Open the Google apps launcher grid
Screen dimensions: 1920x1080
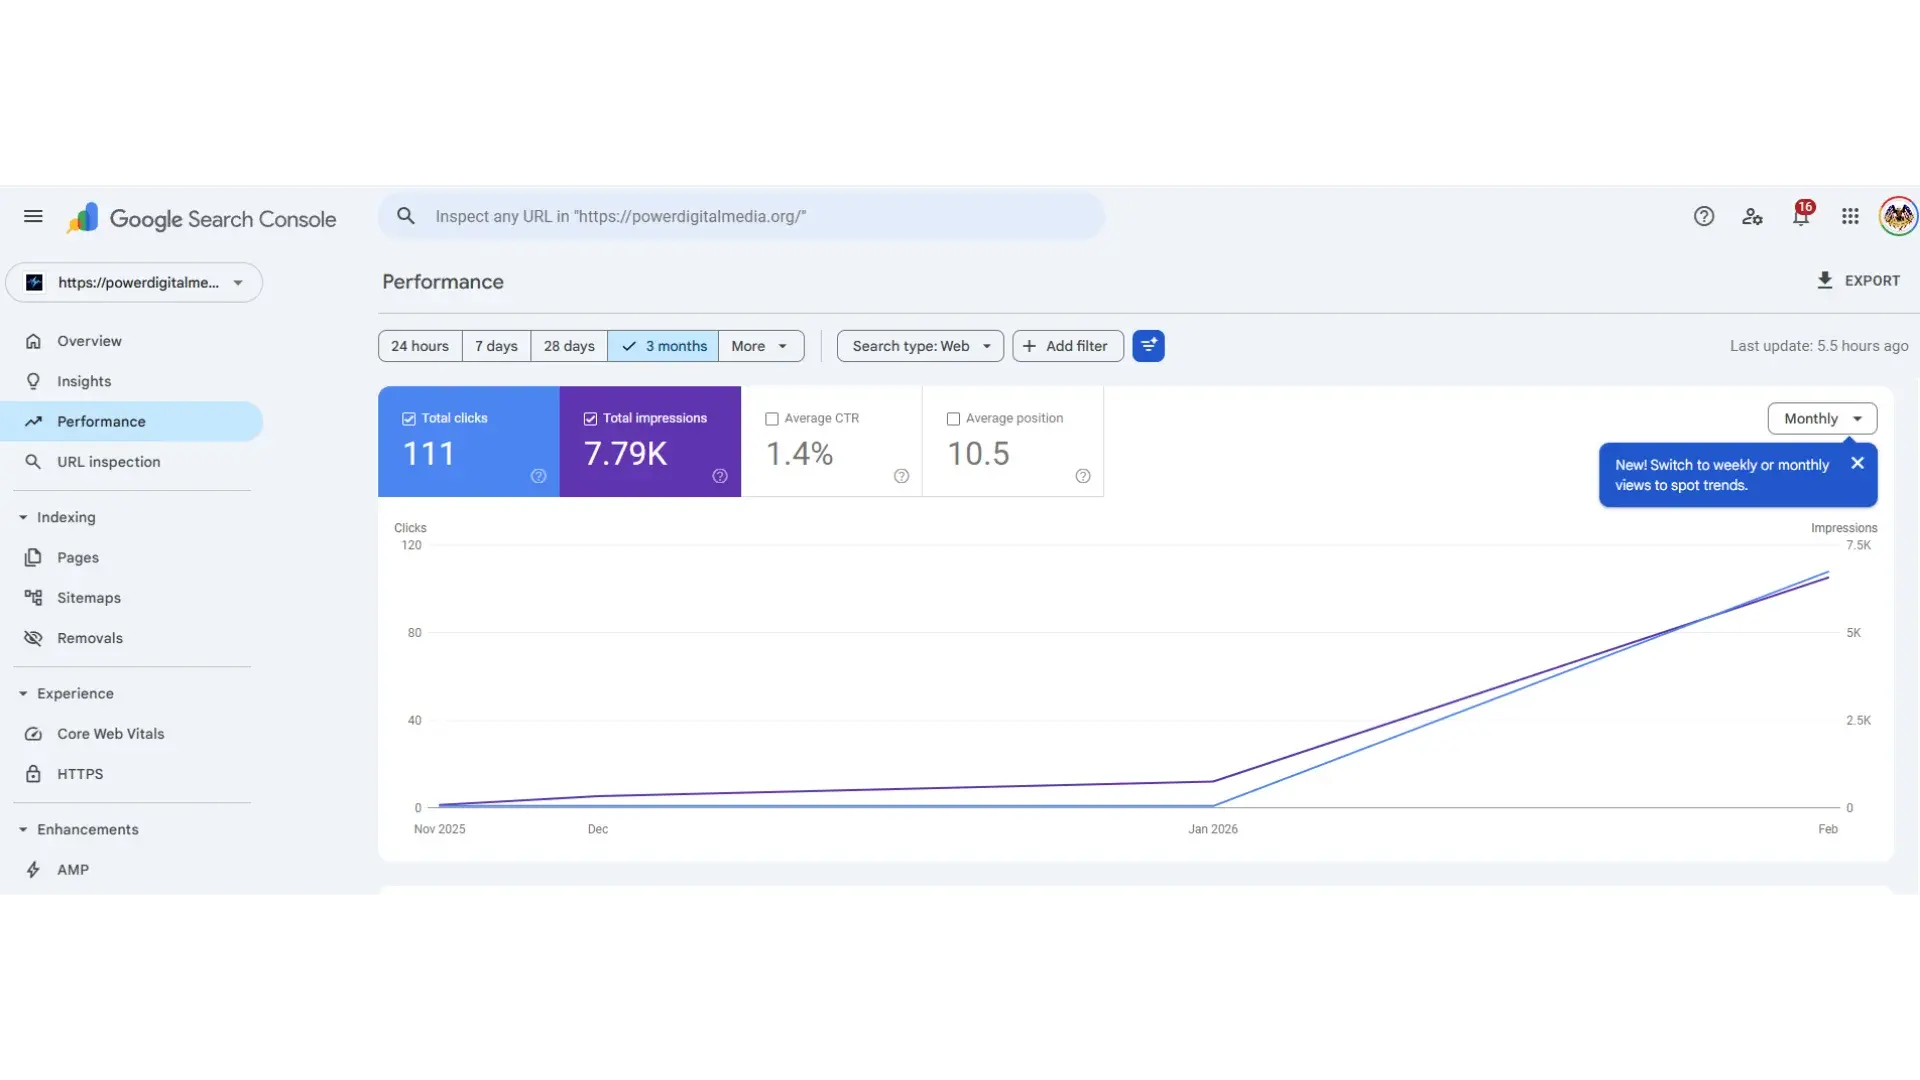coord(1851,216)
